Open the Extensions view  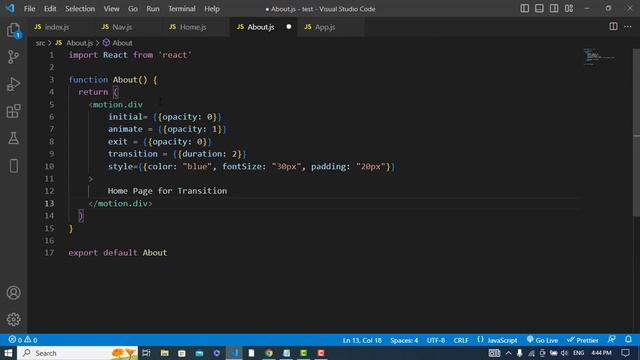[x=13, y=111]
